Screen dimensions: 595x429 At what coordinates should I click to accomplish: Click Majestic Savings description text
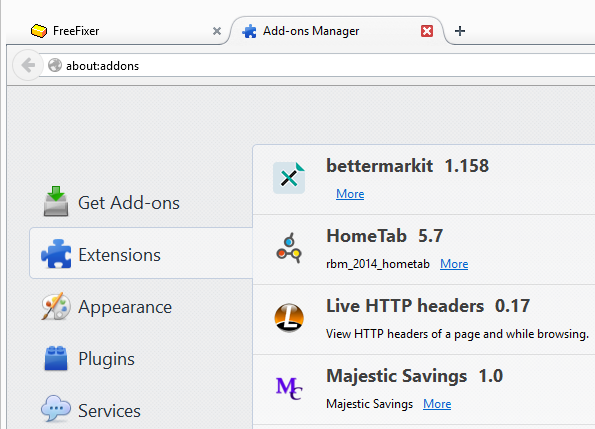(x=370, y=404)
